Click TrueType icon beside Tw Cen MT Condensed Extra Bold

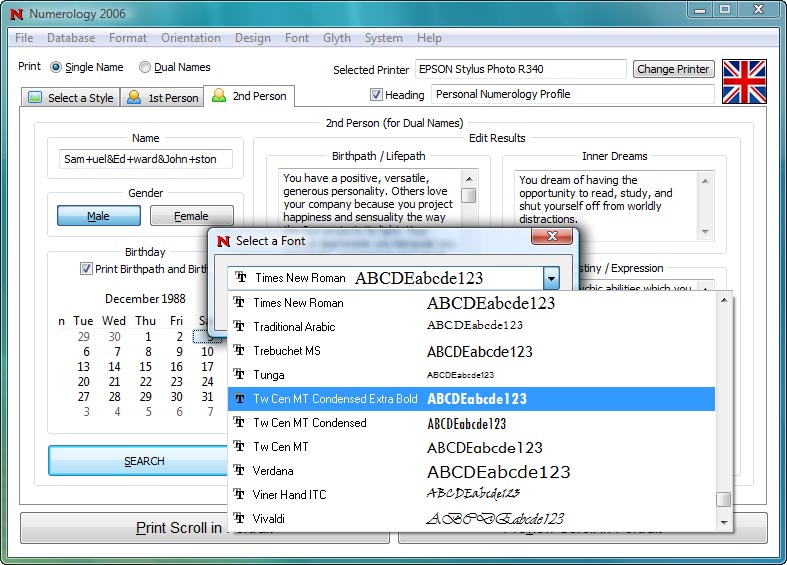[239, 398]
